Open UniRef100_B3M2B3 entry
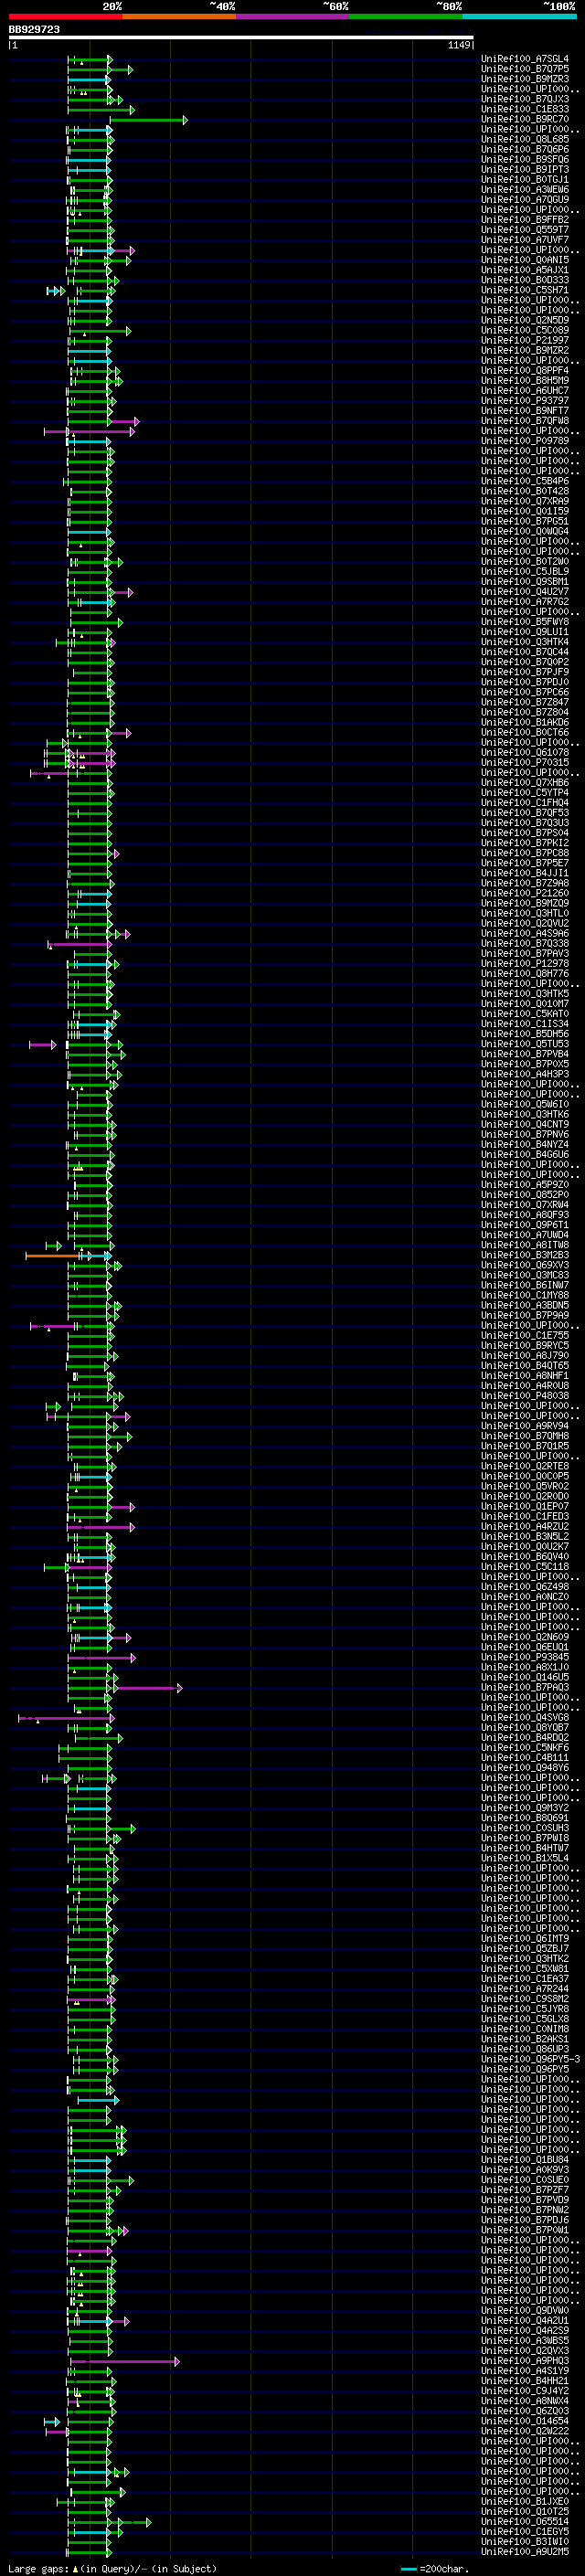This screenshot has height=2576, width=585. pyautogui.click(x=525, y=1255)
